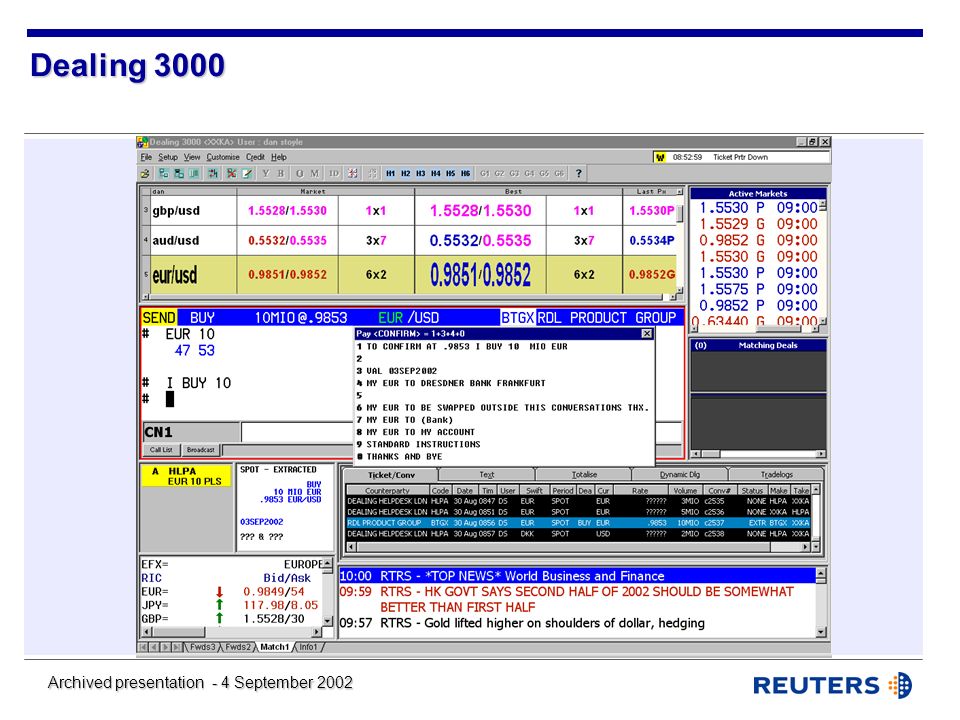The height and width of the screenshot is (720, 960).
Task: Select the H1 toolbar button
Action: (x=391, y=174)
